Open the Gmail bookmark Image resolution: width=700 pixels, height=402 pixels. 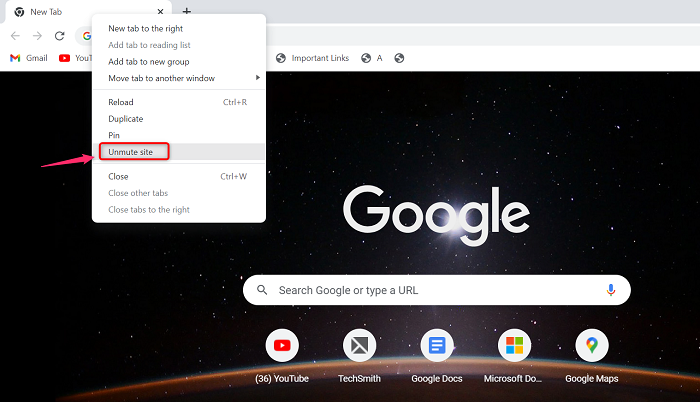click(x=29, y=58)
